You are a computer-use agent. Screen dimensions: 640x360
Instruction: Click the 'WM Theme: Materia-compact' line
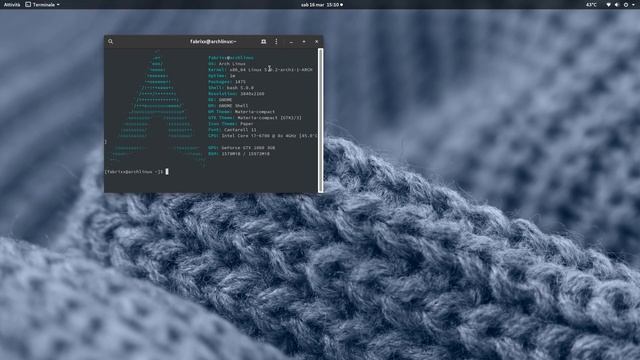[x=242, y=112]
